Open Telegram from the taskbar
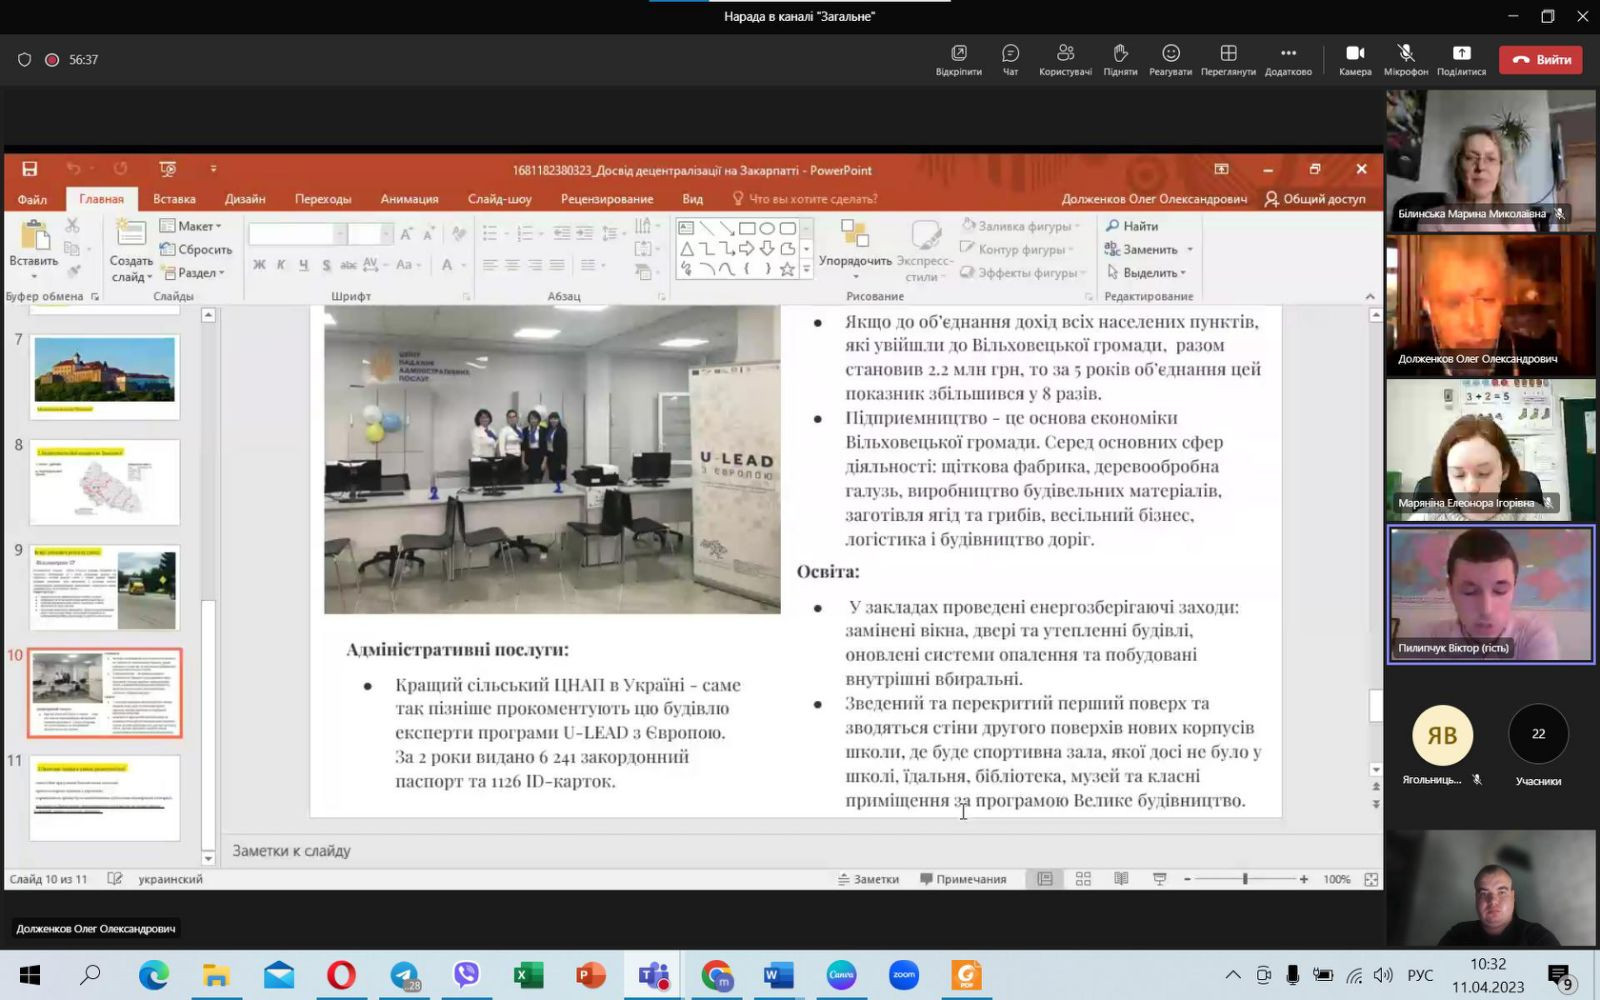Image resolution: width=1600 pixels, height=1000 pixels. [405, 975]
